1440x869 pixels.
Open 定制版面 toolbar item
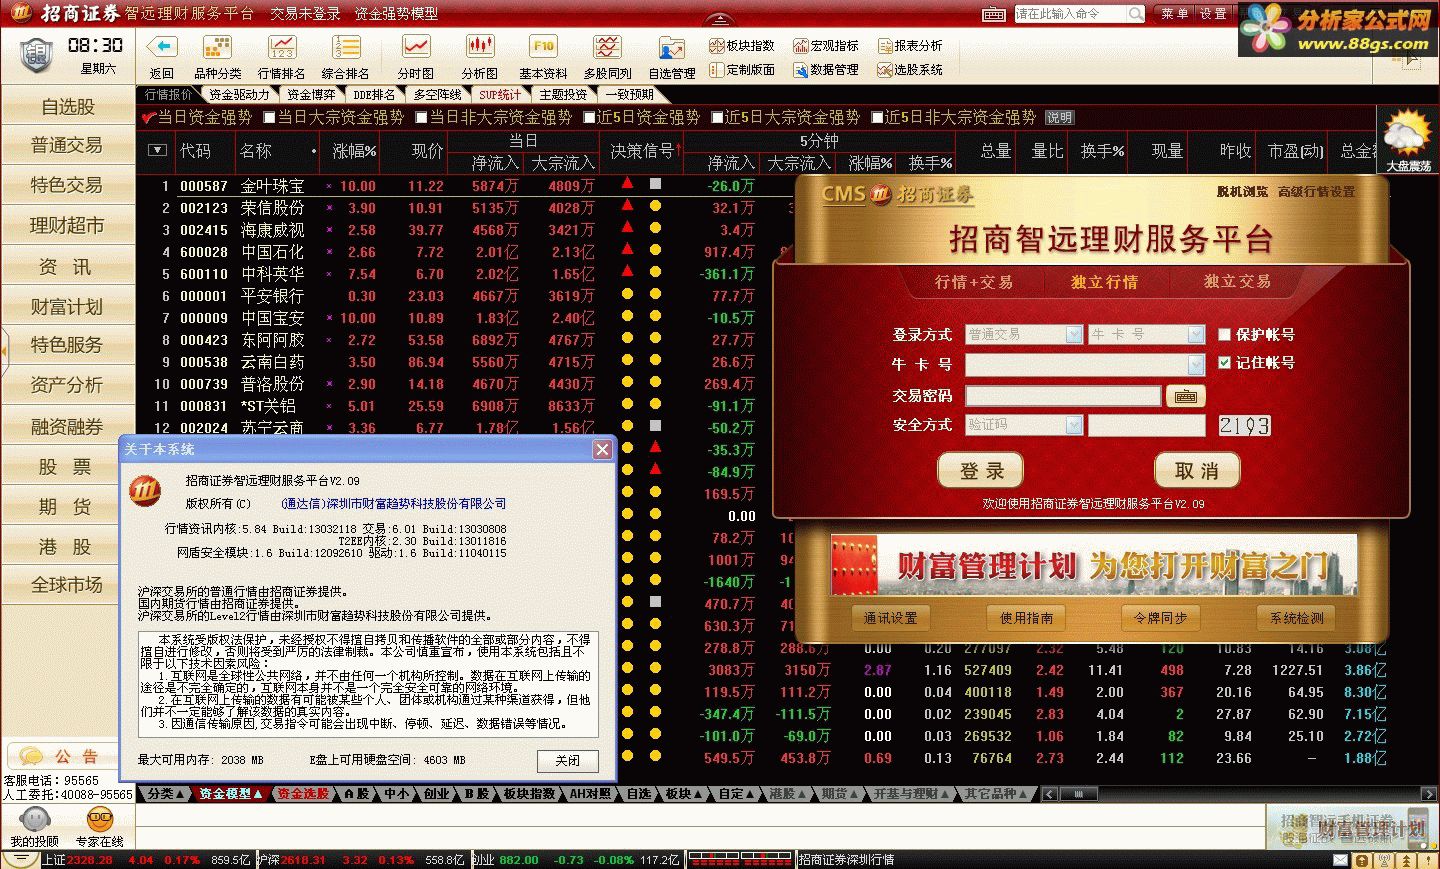tap(742, 69)
